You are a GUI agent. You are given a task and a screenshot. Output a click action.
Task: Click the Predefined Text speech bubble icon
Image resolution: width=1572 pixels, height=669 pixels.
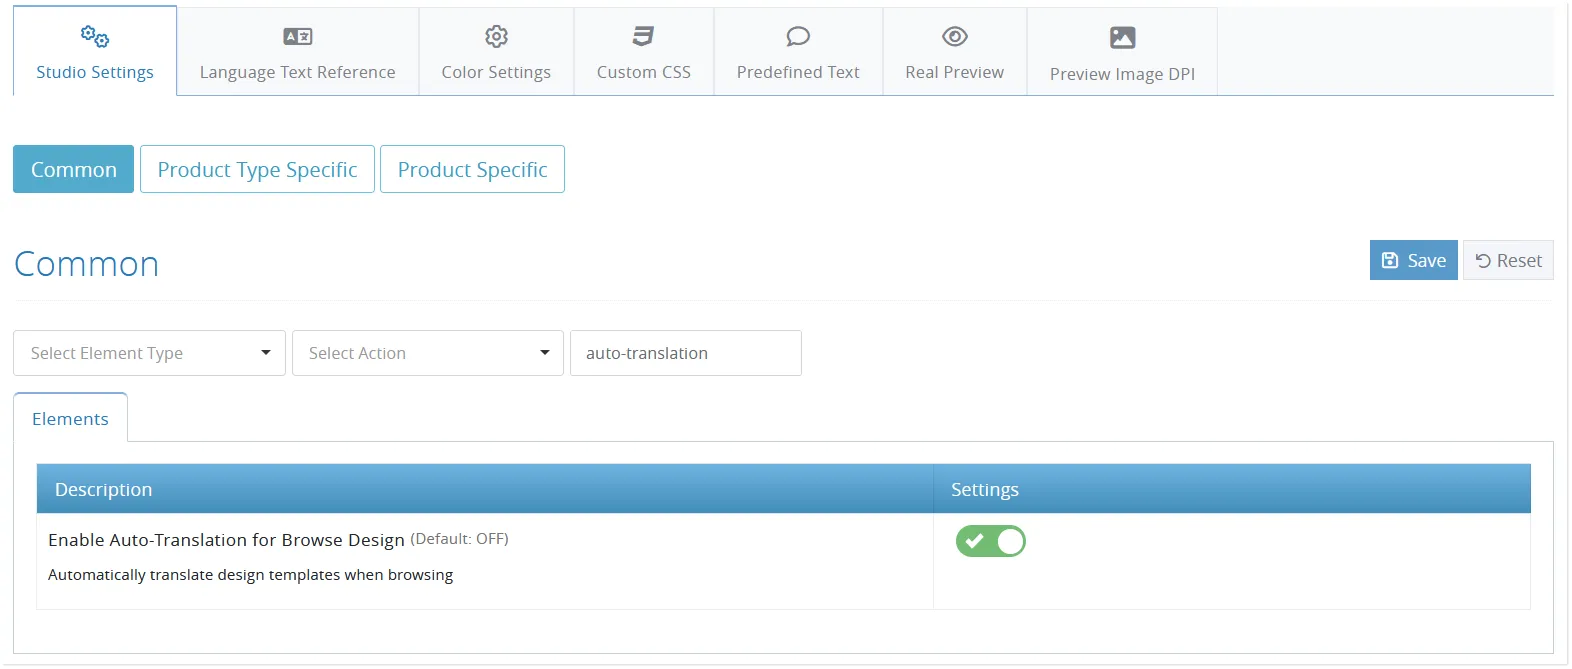tap(798, 37)
